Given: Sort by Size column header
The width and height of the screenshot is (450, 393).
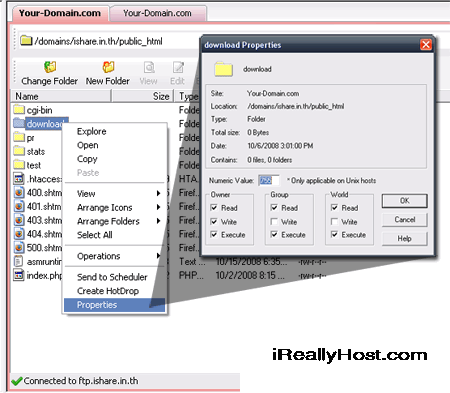Looking at the screenshot, I should [x=142, y=96].
